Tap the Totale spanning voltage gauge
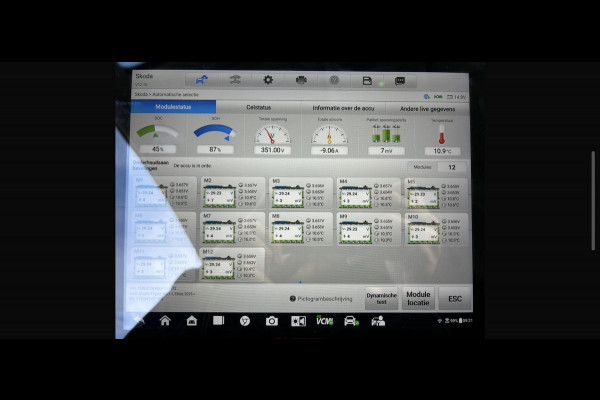This screenshot has height=400, width=600. pos(273,137)
